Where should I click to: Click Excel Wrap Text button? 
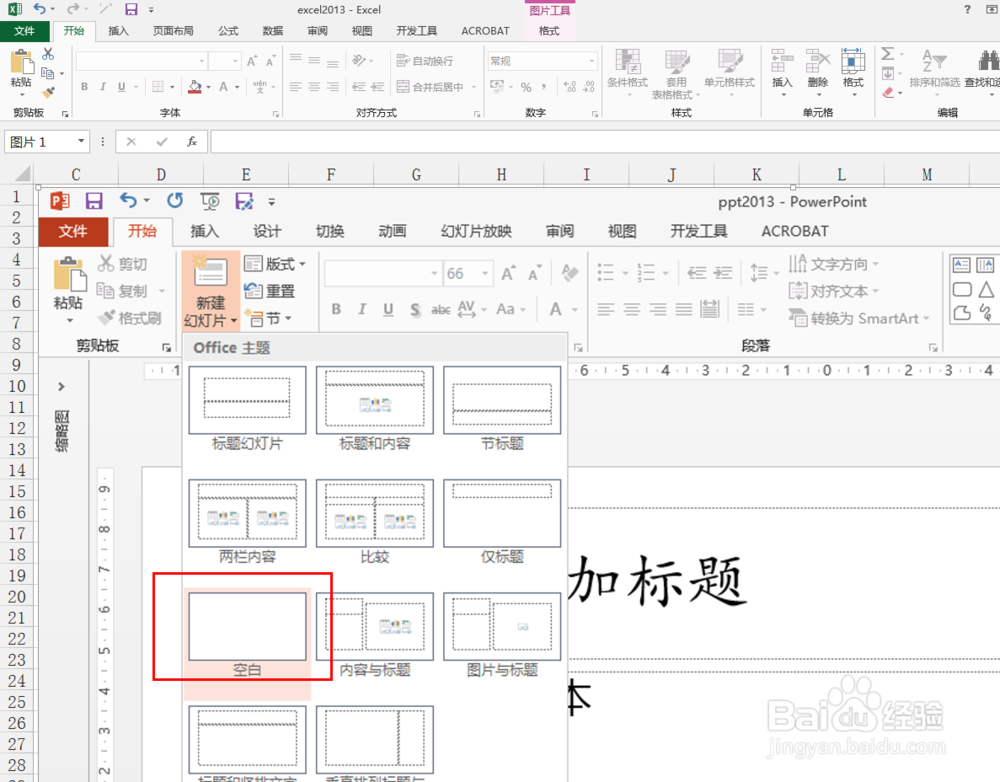pyautogui.click(x=425, y=61)
